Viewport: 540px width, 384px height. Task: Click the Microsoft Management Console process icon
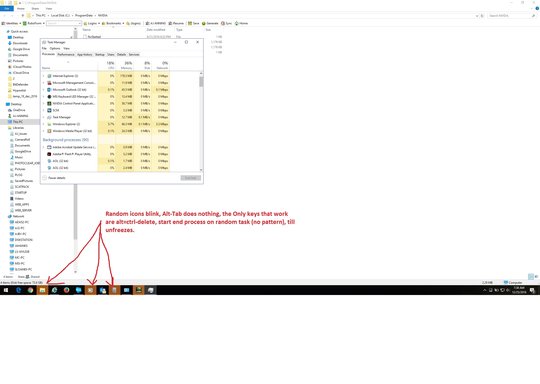pos(49,83)
